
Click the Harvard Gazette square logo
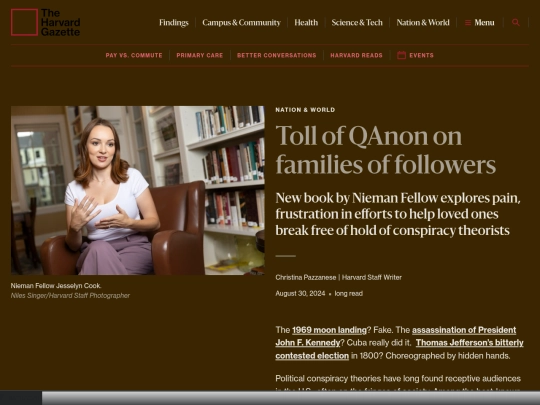point(24,22)
